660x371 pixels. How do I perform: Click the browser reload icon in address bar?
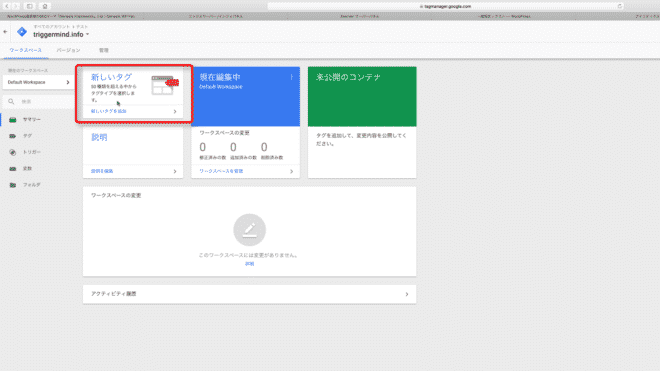pos(620,6)
